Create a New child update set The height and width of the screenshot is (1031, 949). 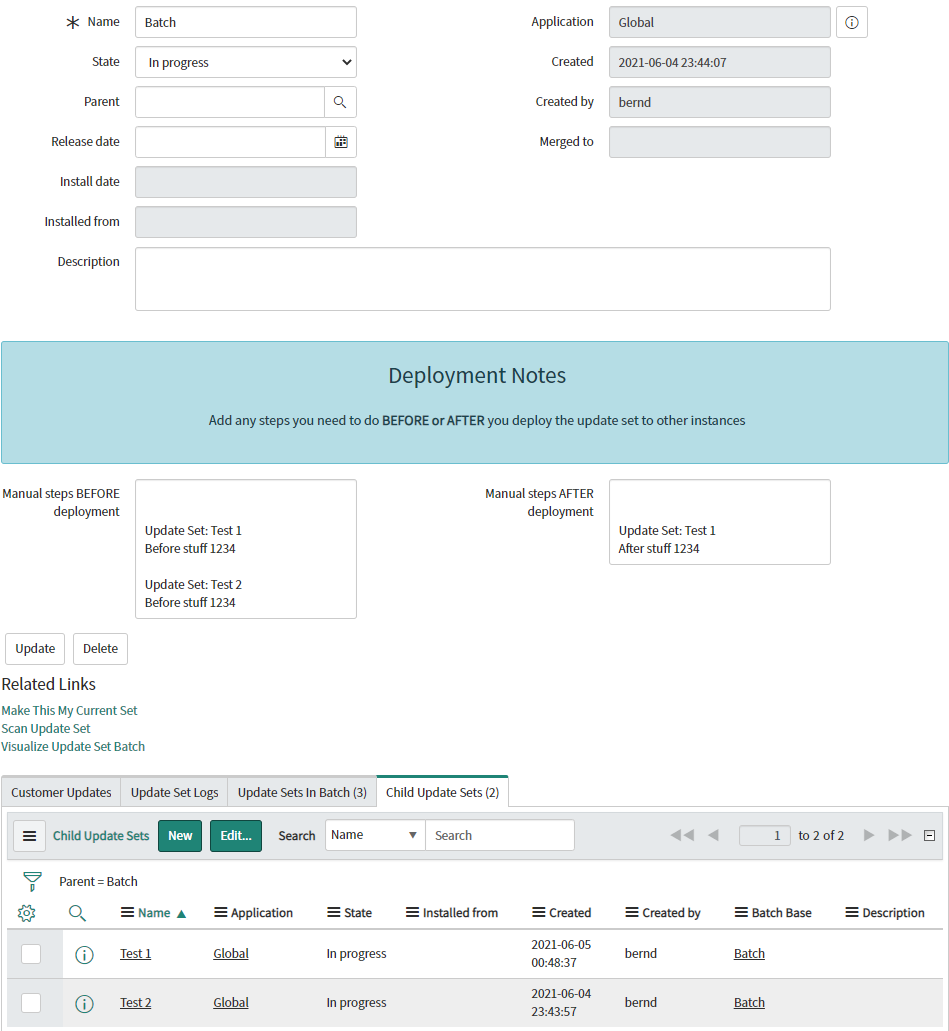(x=180, y=836)
